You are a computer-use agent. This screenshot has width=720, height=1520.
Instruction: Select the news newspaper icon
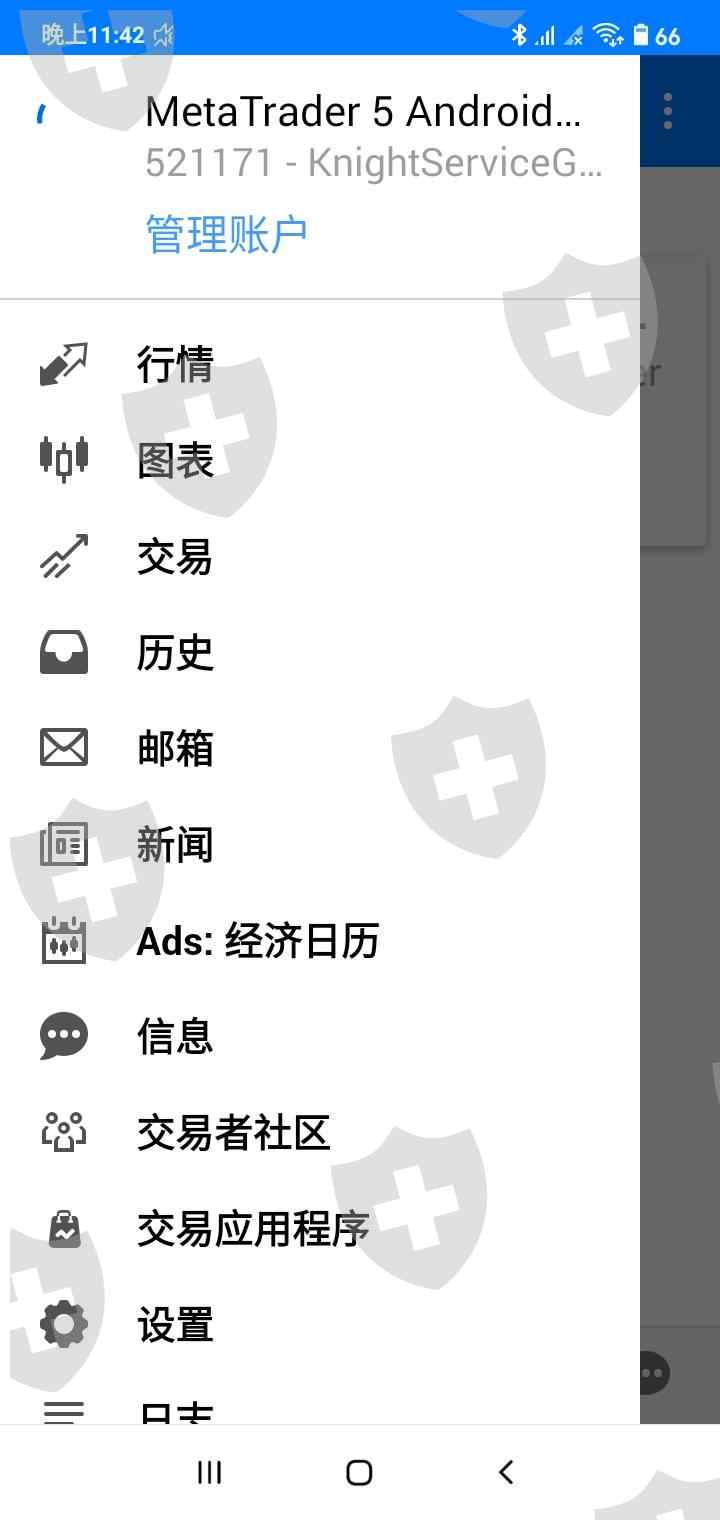(64, 844)
